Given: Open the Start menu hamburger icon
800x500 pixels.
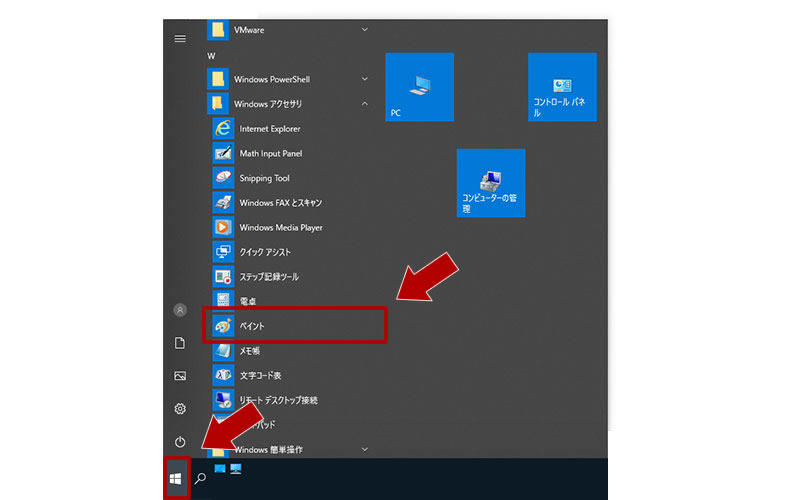Looking at the screenshot, I should click(180, 39).
